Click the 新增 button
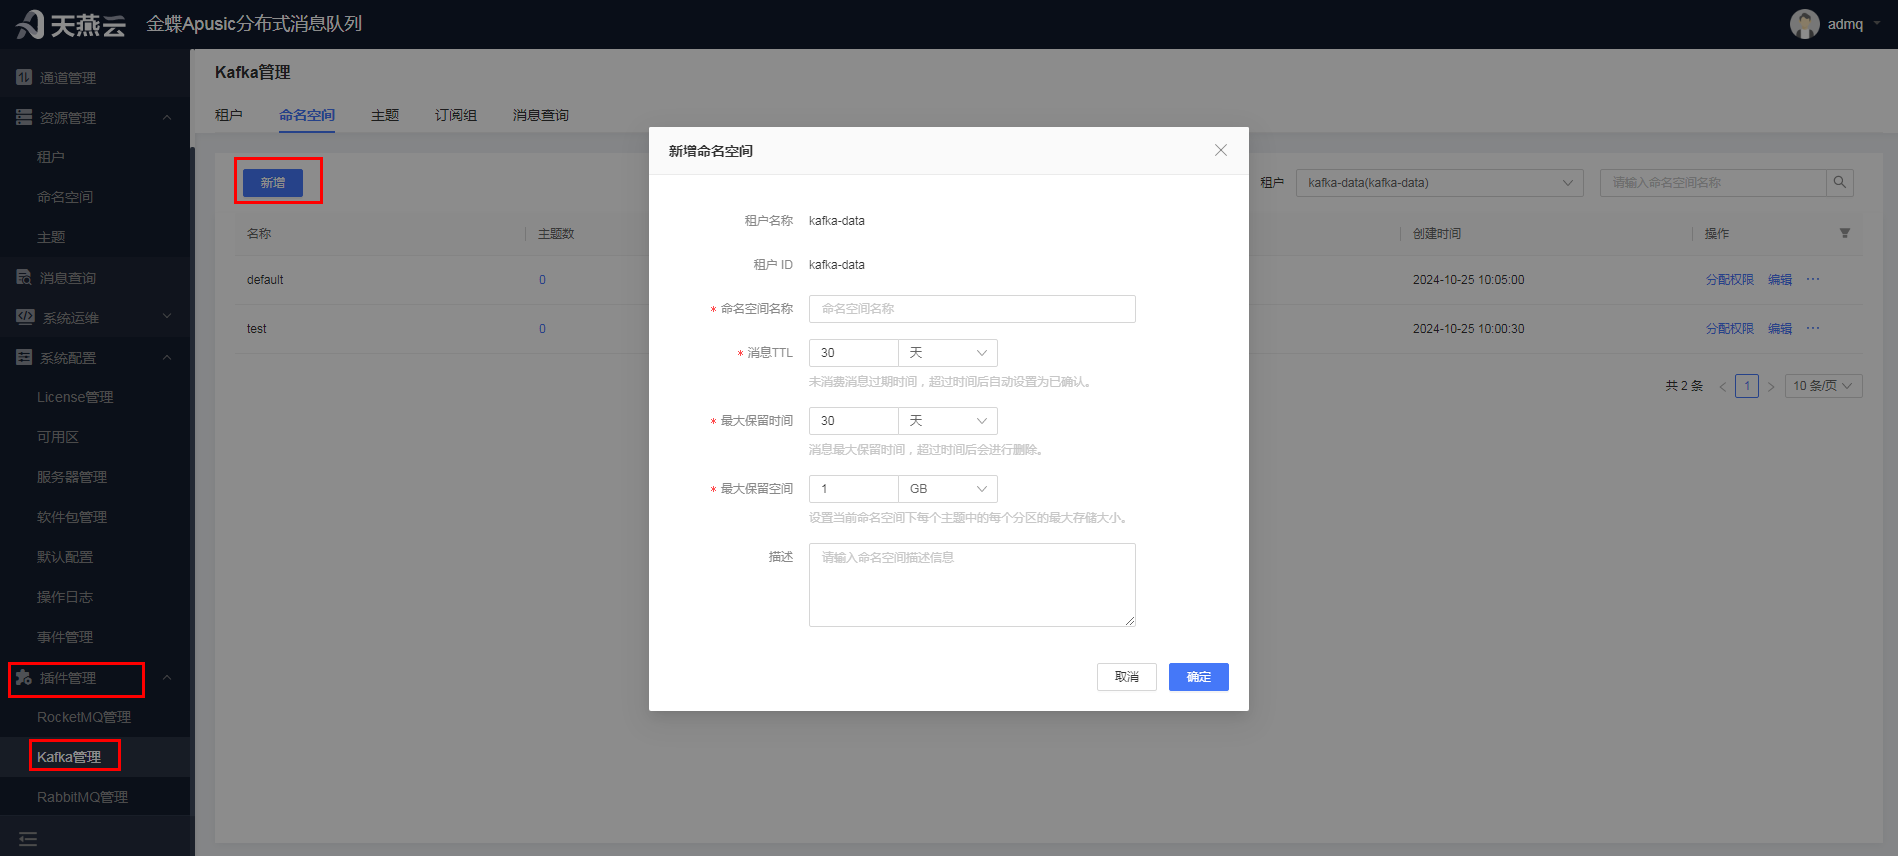The height and width of the screenshot is (856, 1898). click(x=273, y=182)
